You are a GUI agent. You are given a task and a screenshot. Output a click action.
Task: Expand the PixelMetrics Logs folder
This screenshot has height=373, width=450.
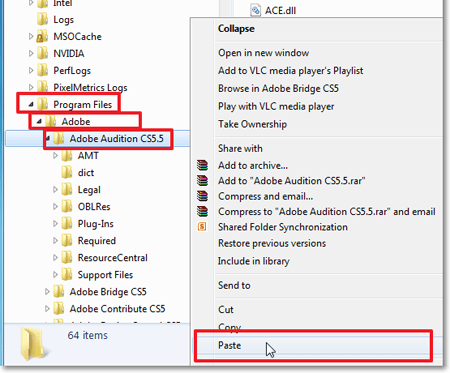click(31, 87)
